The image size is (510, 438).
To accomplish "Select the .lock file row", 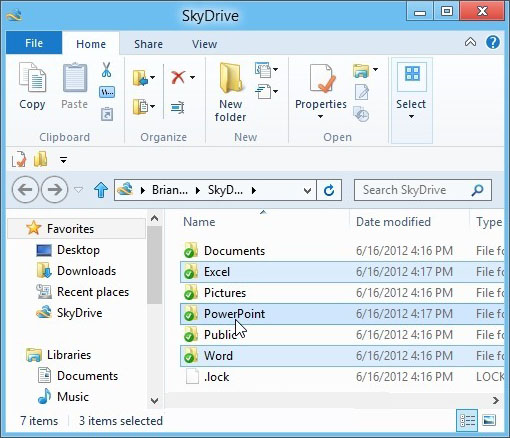I will (342, 377).
